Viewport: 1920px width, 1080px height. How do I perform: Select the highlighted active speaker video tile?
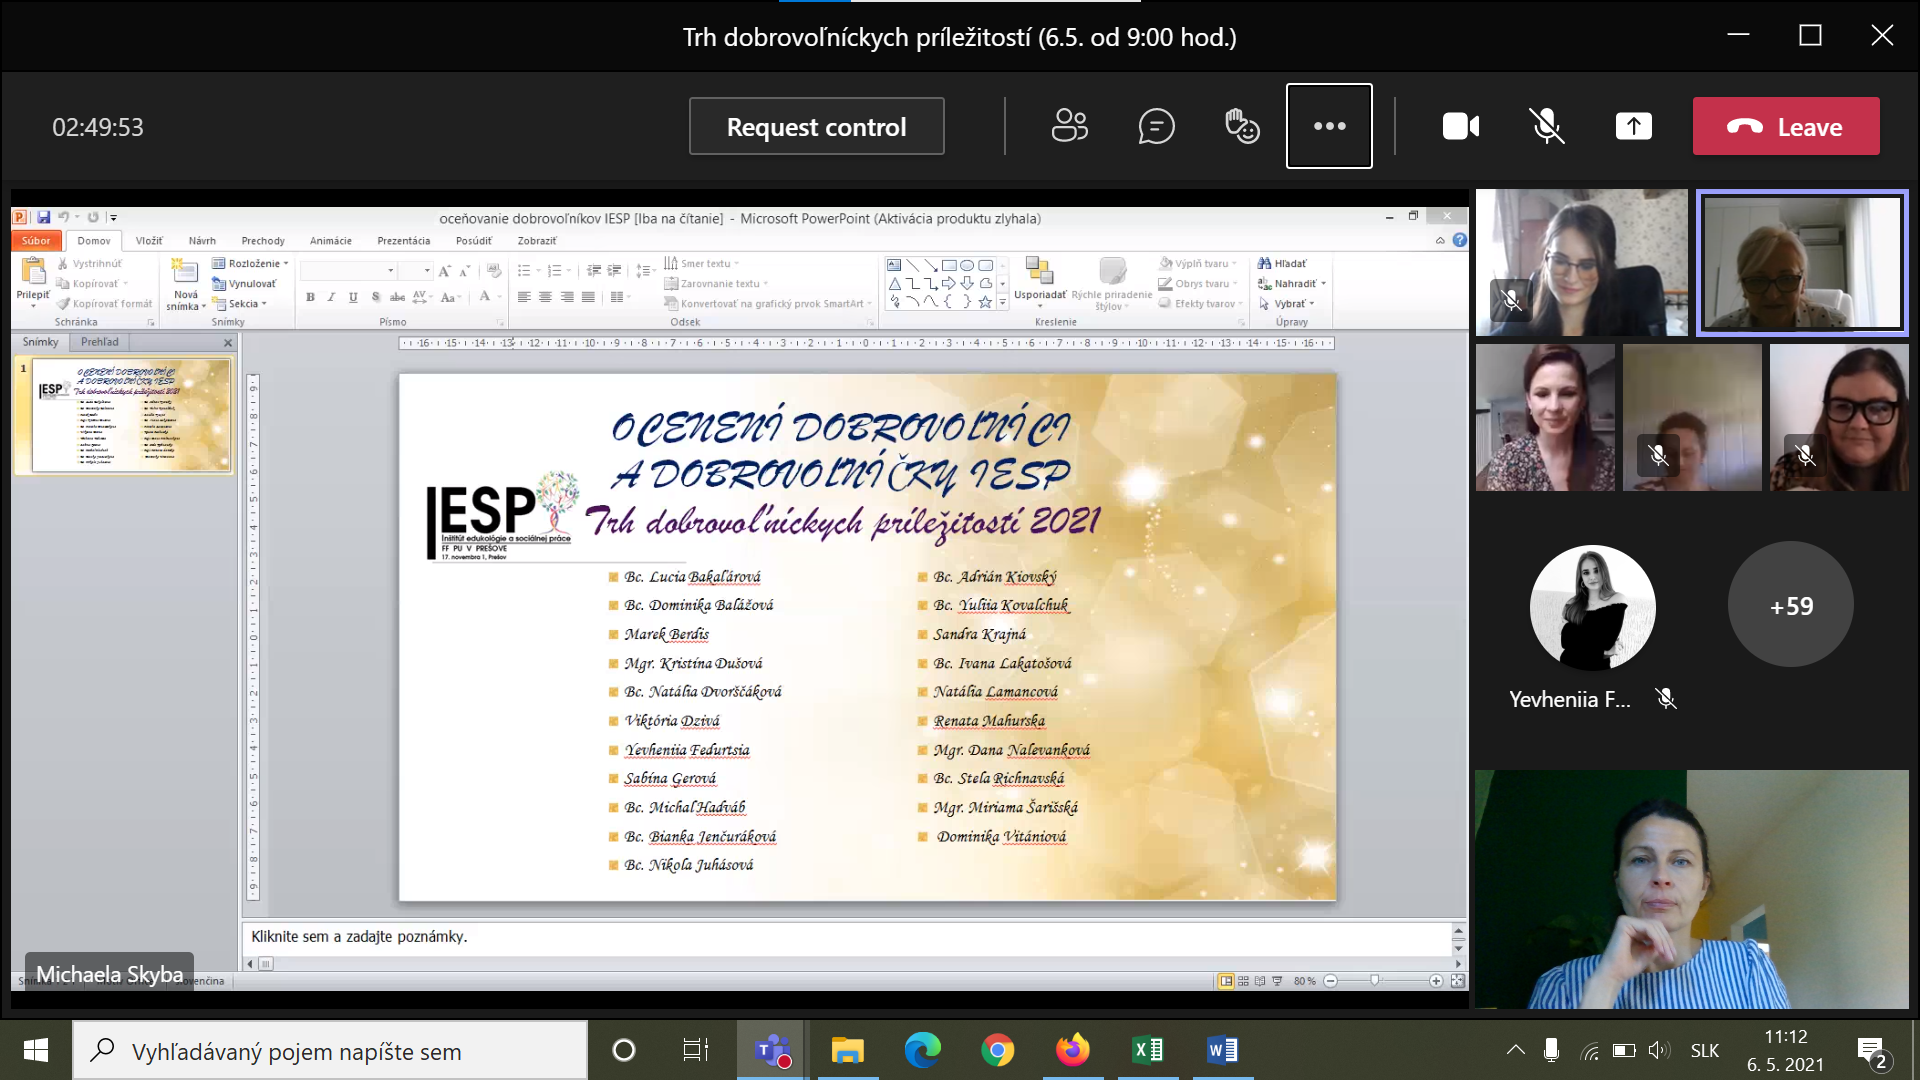coord(1802,262)
